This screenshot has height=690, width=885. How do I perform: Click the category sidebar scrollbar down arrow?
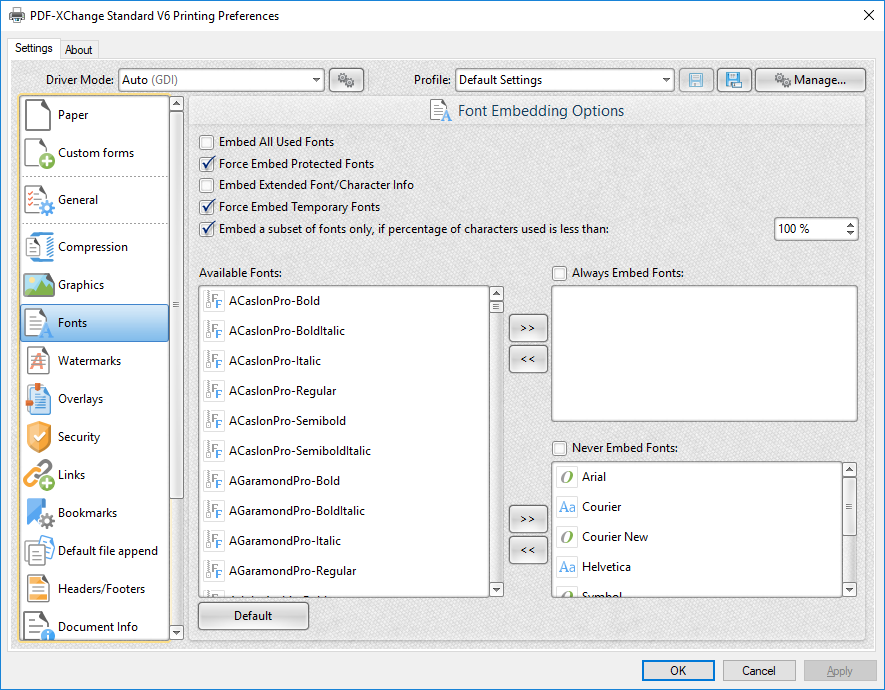177,632
